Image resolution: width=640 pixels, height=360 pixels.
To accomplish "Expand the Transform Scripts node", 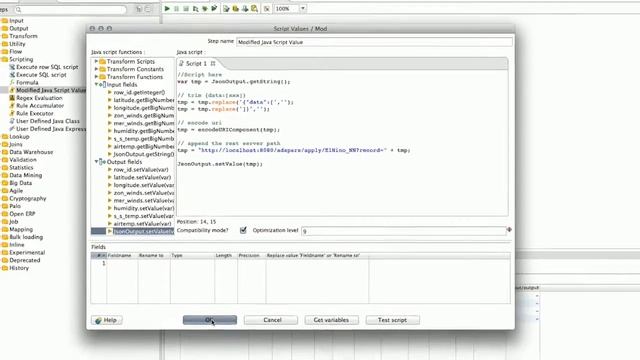I will click(96, 61).
